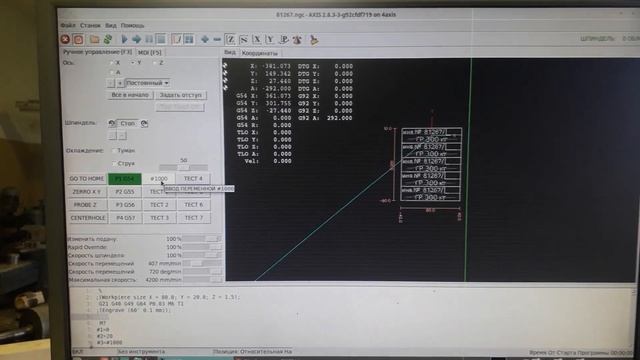The image size is (640, 360).
Task: Select Z axis radio button
Action: 155,63
